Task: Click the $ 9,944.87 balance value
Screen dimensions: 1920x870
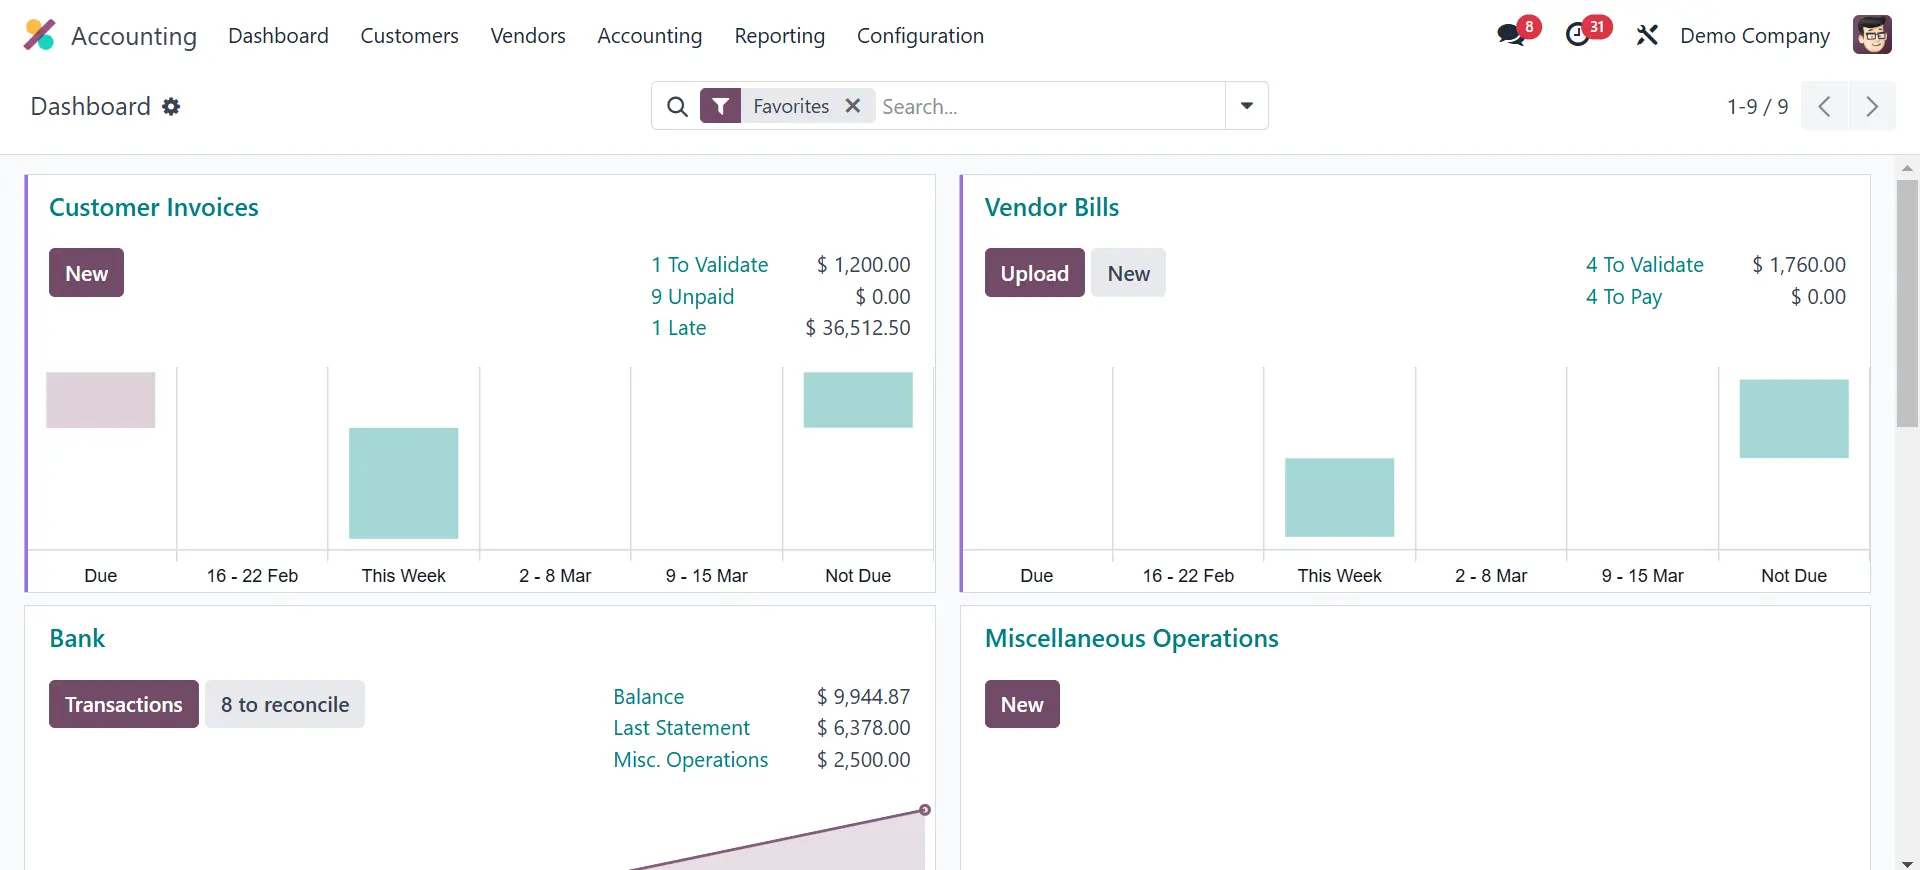Action: [864, 696]
